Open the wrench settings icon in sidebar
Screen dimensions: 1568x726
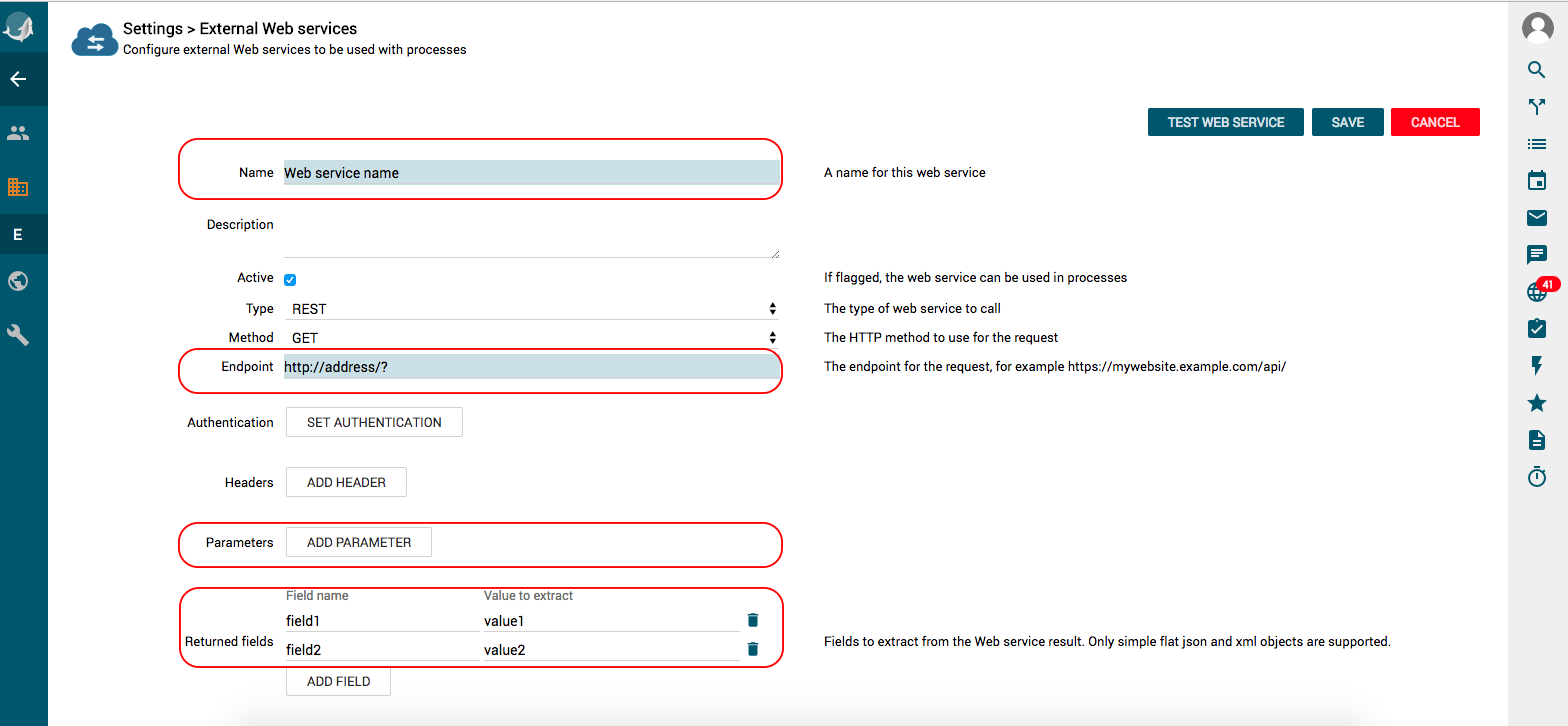tap(18, 334)
